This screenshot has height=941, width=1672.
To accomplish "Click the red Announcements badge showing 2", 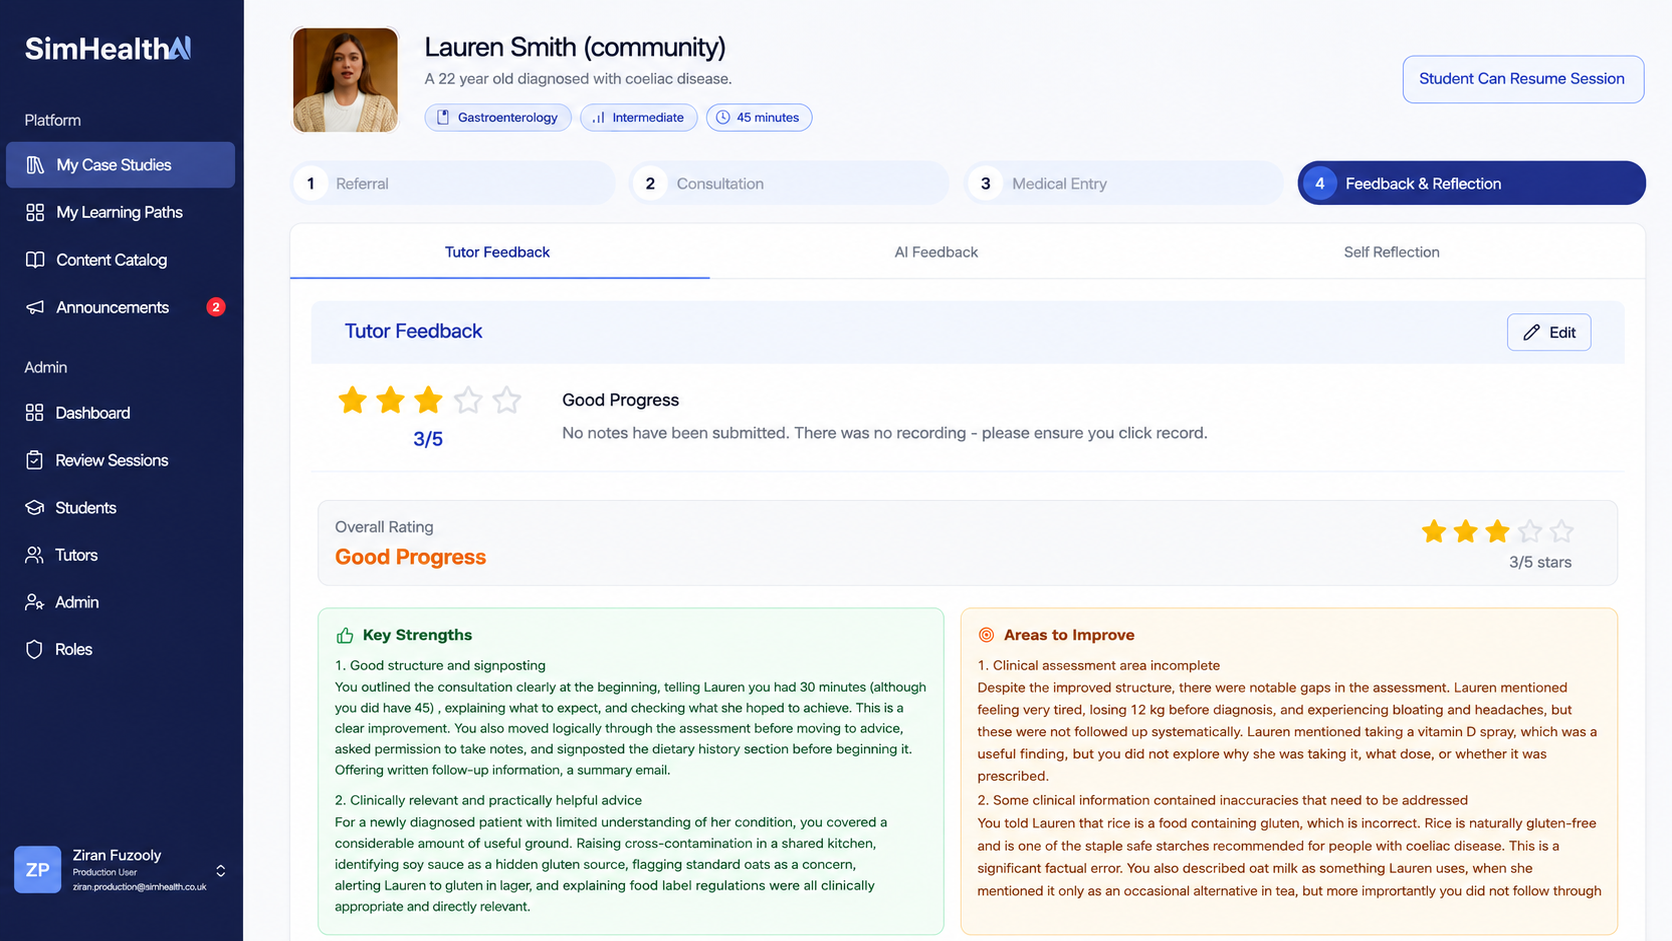I will (x=215, y=307).
